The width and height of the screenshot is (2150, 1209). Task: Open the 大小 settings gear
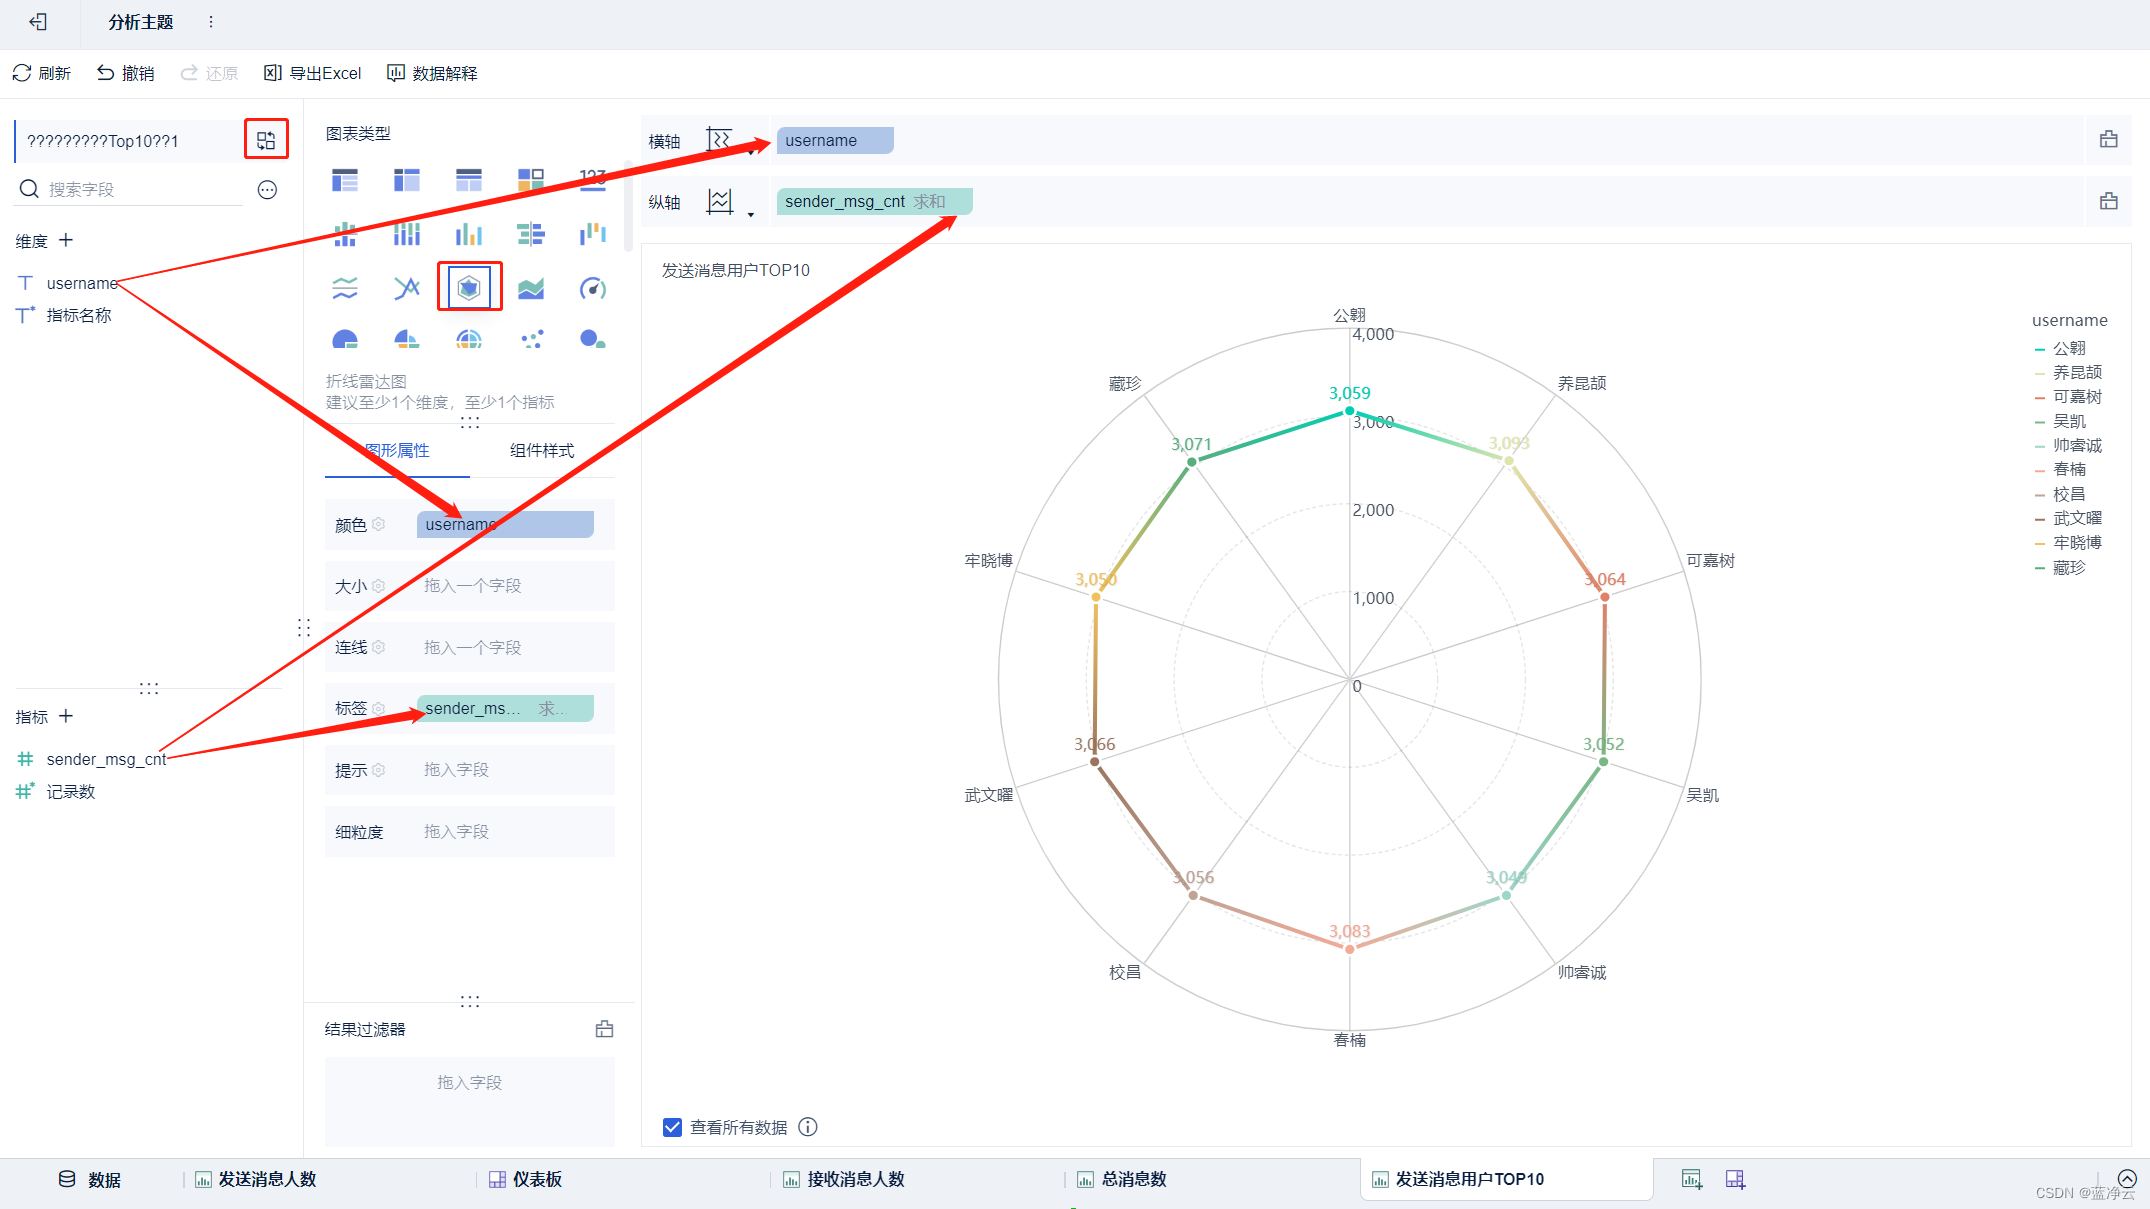tap(379, 586)
